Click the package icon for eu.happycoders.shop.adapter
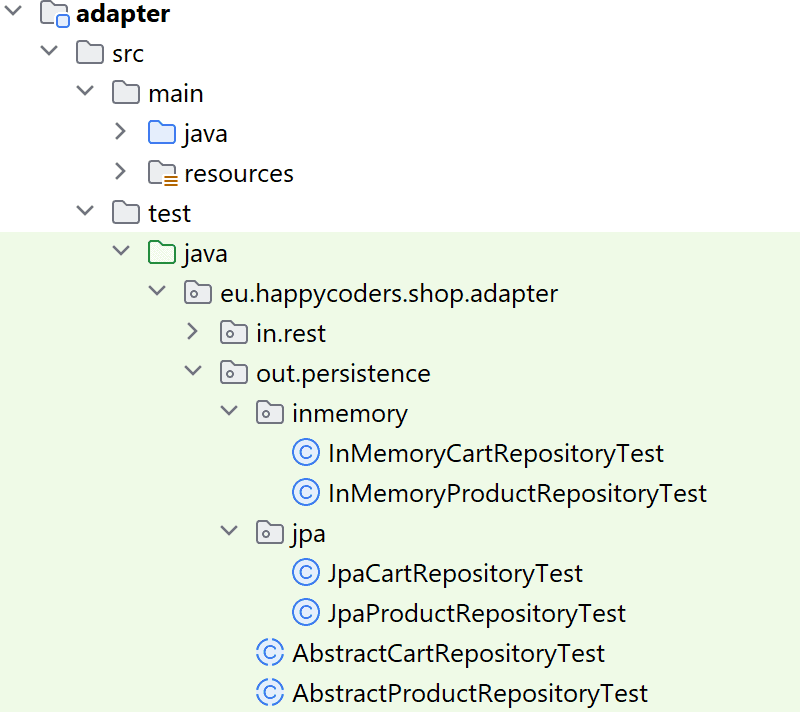This screenshot has width=800, height=712. (x=198, y=292)
